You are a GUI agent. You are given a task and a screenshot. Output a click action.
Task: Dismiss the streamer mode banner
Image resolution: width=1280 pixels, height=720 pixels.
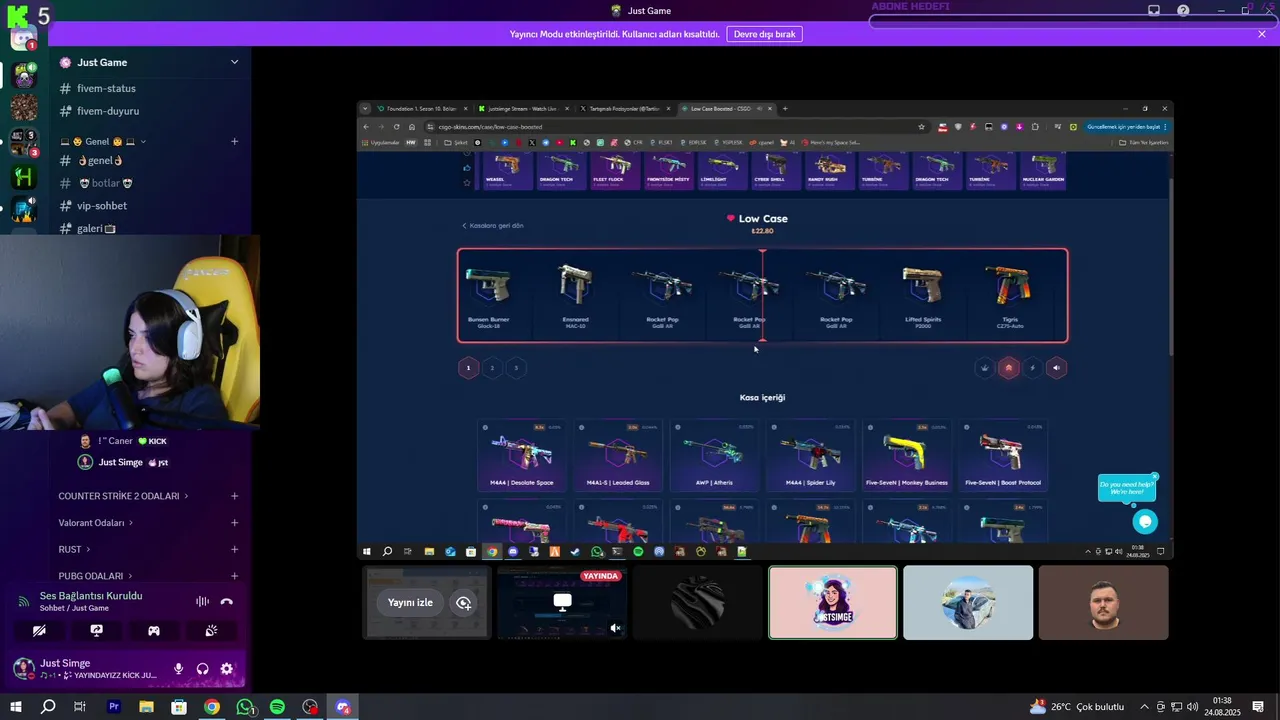[1262, 34]
